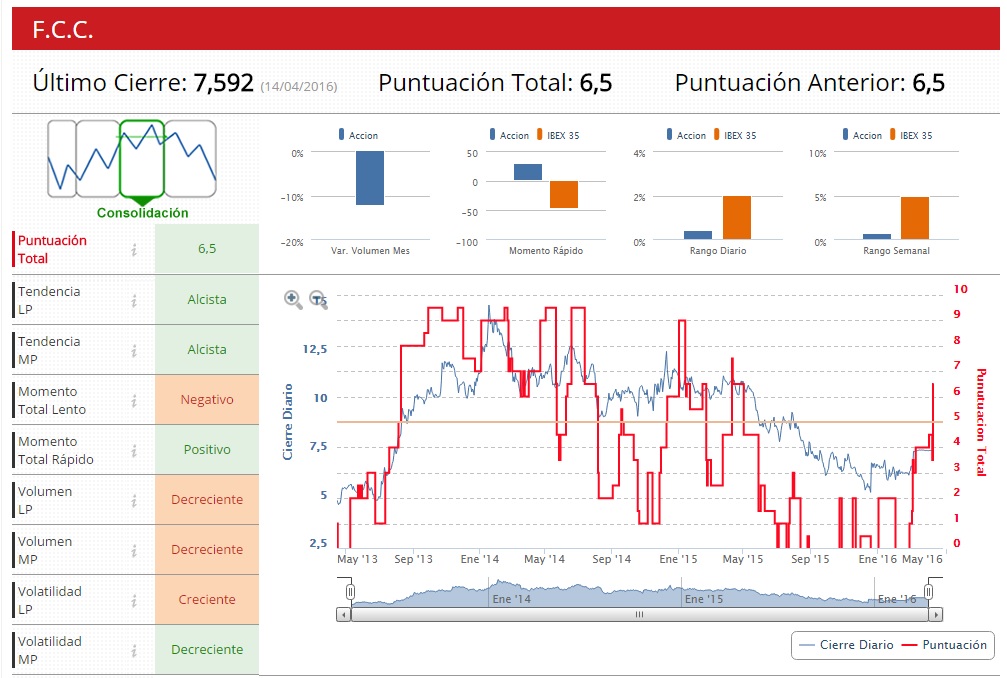Click the Último Cierre value 7,592

pos(223,83)
